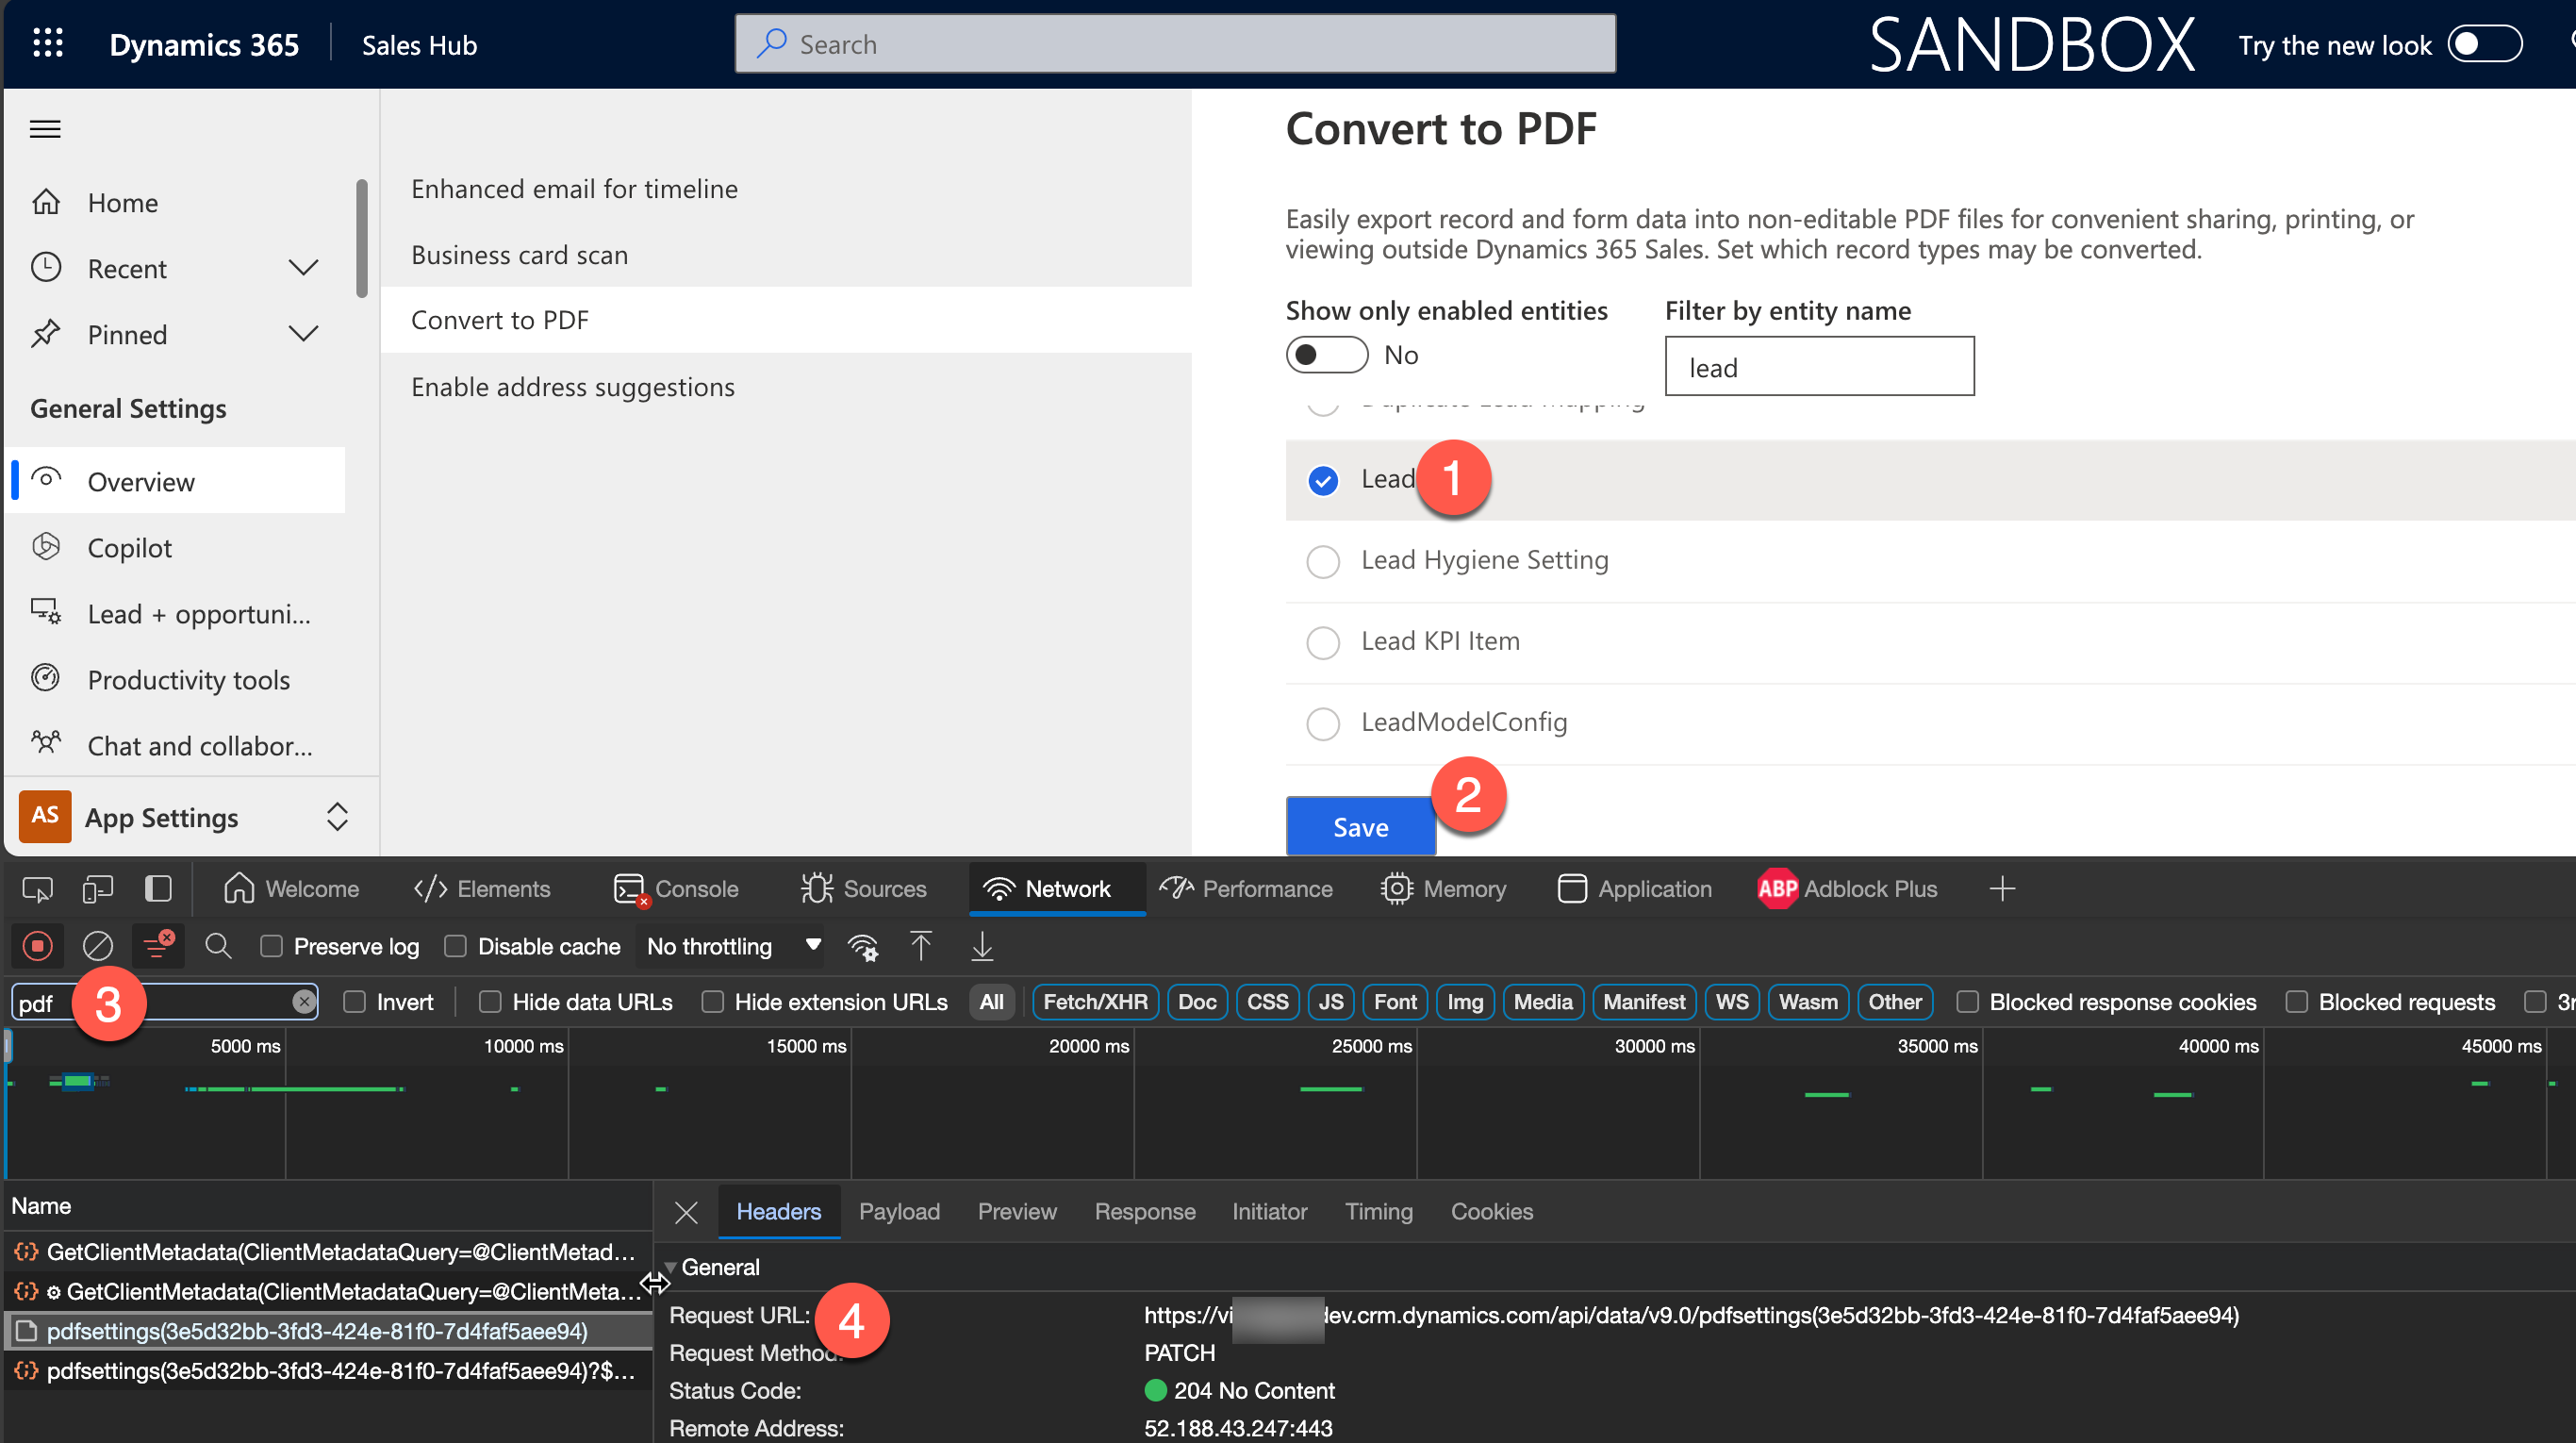Open the Sources DevTools tab
2576x1443 pixels.
pyautogui.click(x=864, y=889)
